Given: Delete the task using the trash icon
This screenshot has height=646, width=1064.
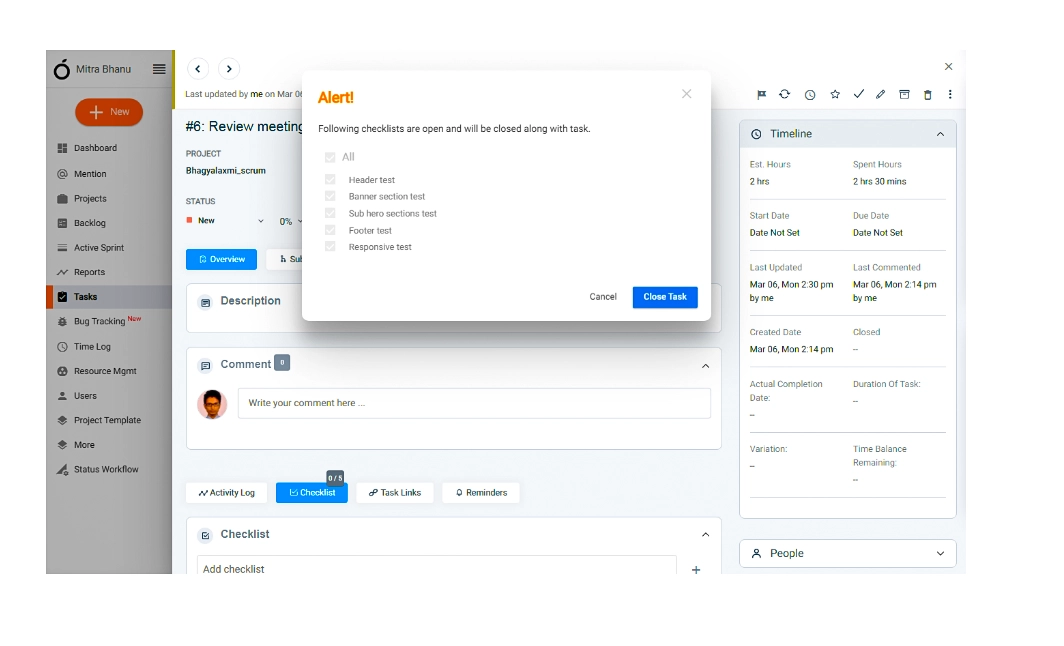Looking at the screenshot, I should click(x=927, y=94).
